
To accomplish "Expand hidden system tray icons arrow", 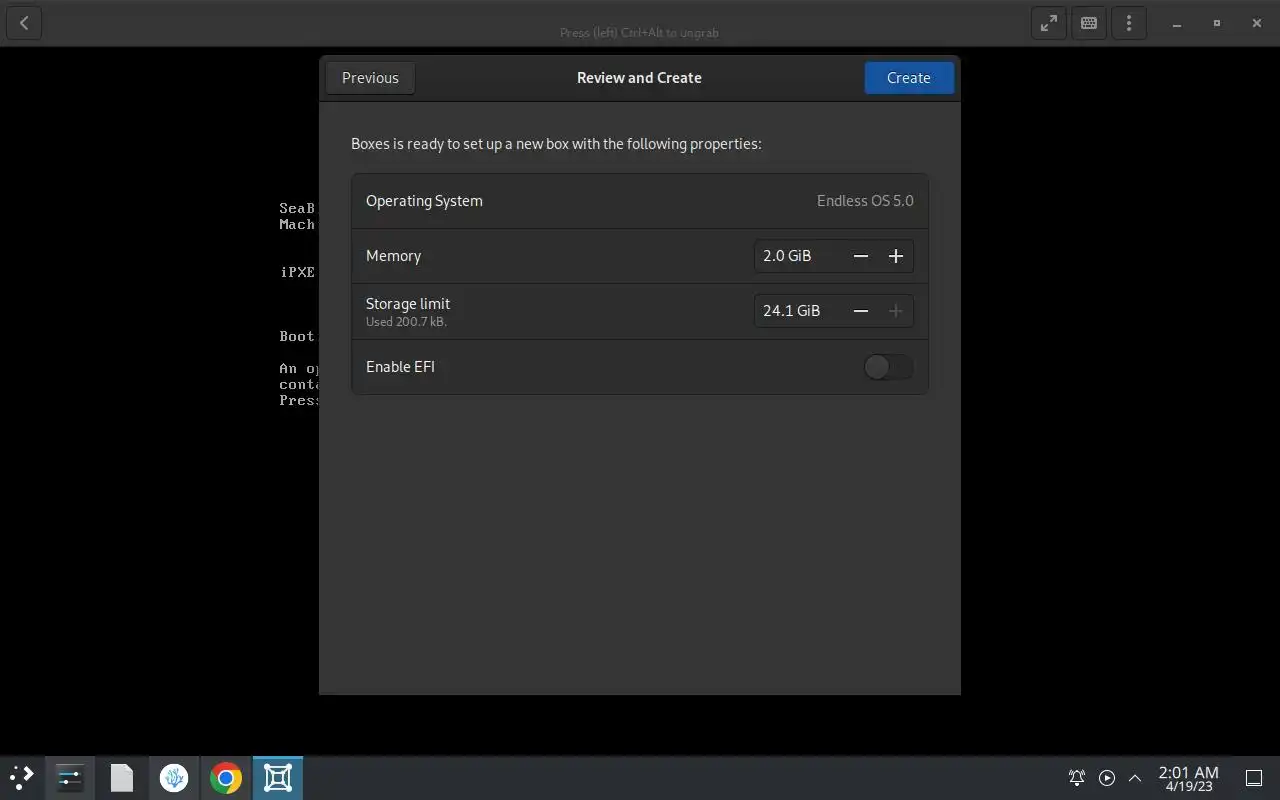I will [x=1135, y=777].
